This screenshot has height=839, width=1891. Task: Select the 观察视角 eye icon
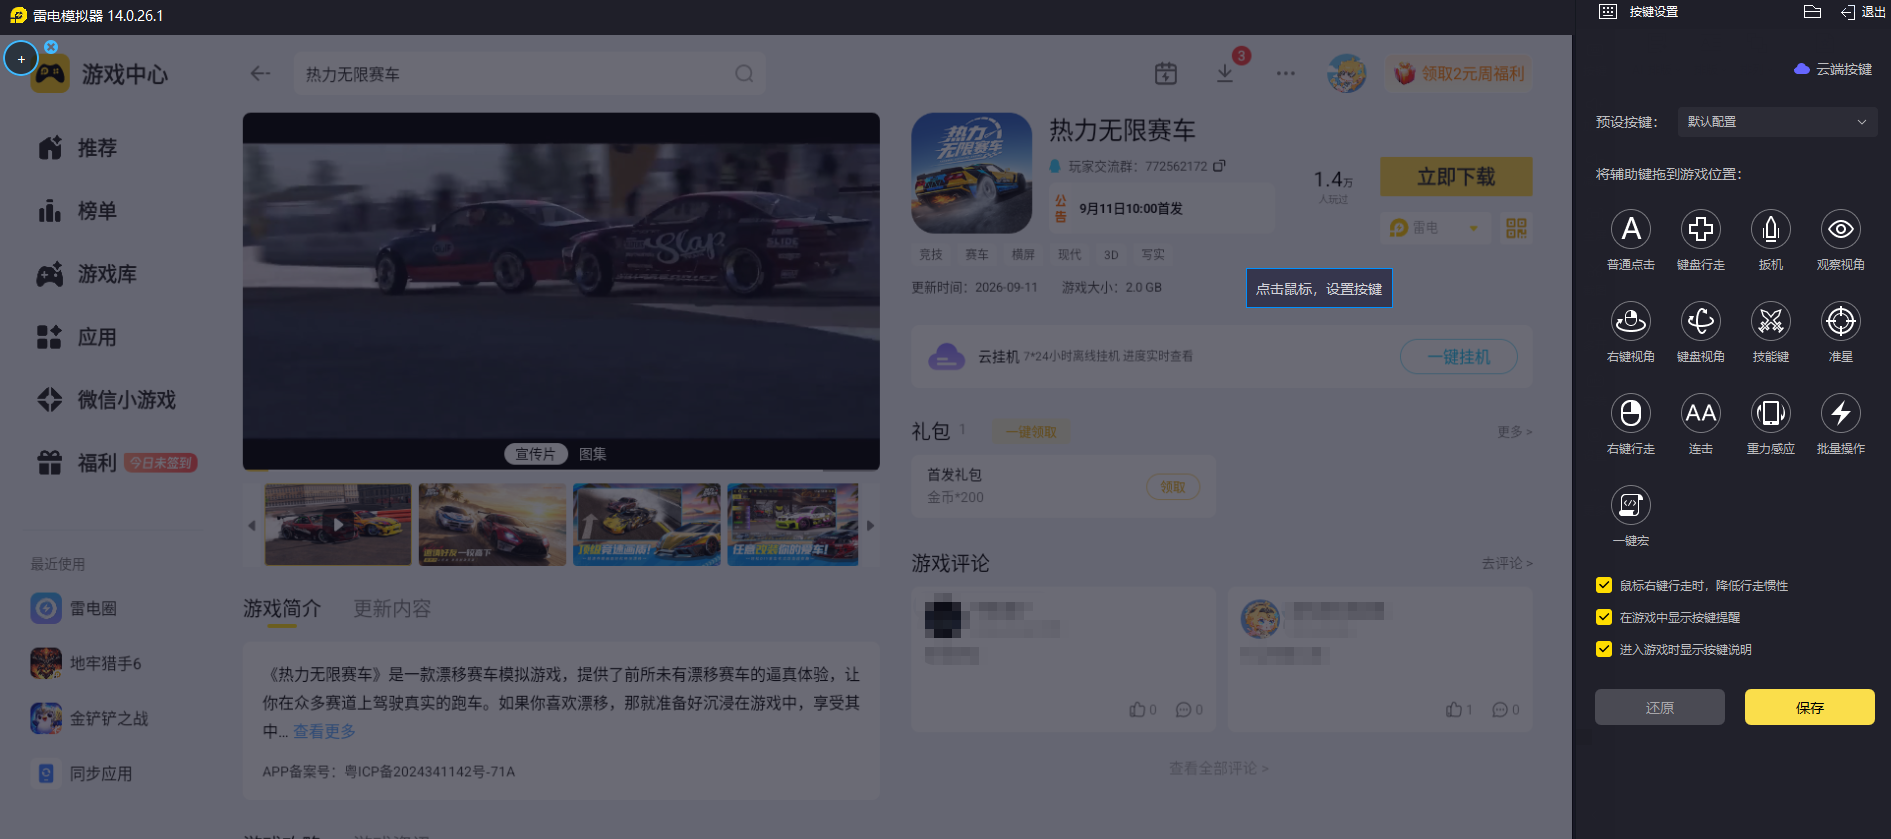tap(1841, 229)
